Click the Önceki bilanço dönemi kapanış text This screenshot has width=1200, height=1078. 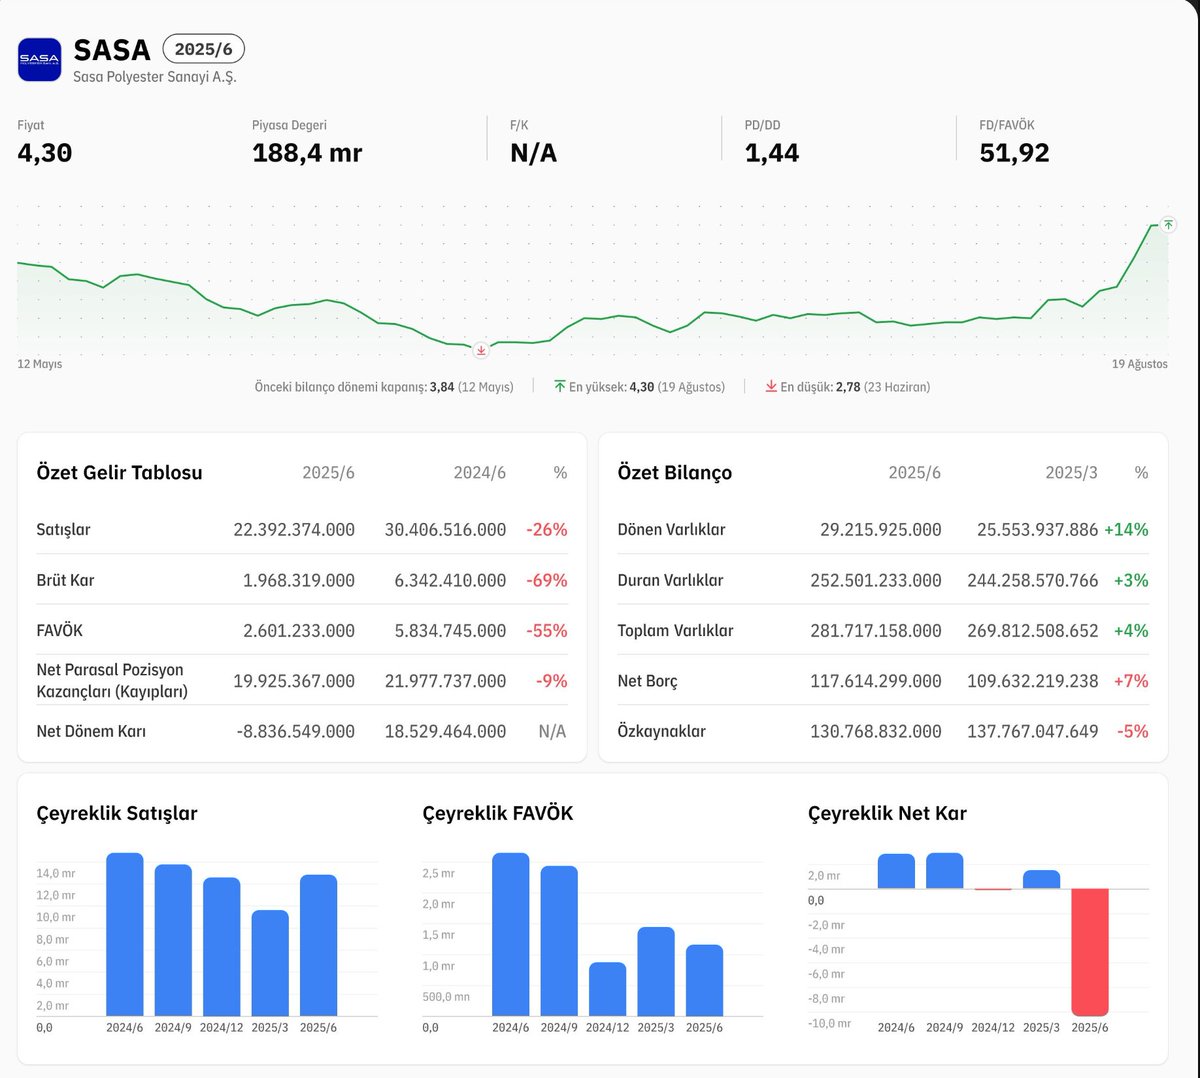(x=340, y=387)
